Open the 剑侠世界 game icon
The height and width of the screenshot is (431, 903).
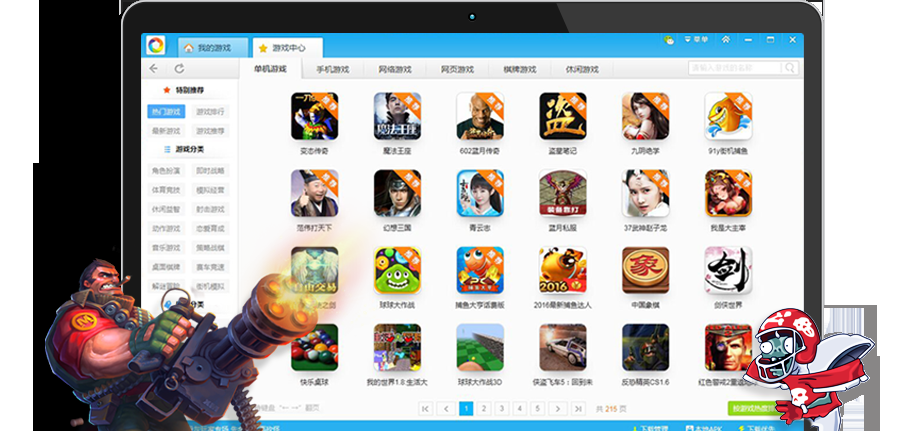tap(729, 270)
